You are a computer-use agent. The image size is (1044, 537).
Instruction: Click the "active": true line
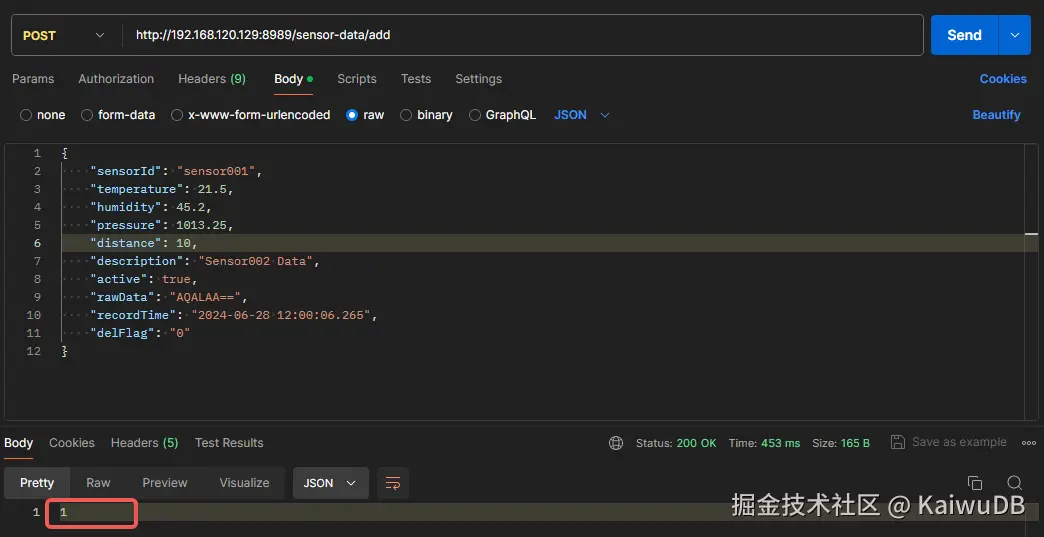(x=144, y=279)
